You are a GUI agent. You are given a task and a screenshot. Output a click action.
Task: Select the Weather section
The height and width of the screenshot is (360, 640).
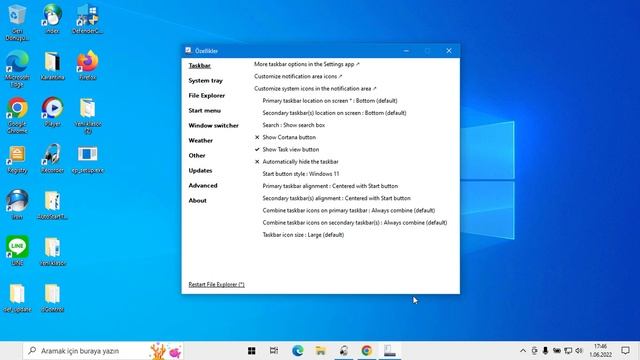(x=200, y=140)
